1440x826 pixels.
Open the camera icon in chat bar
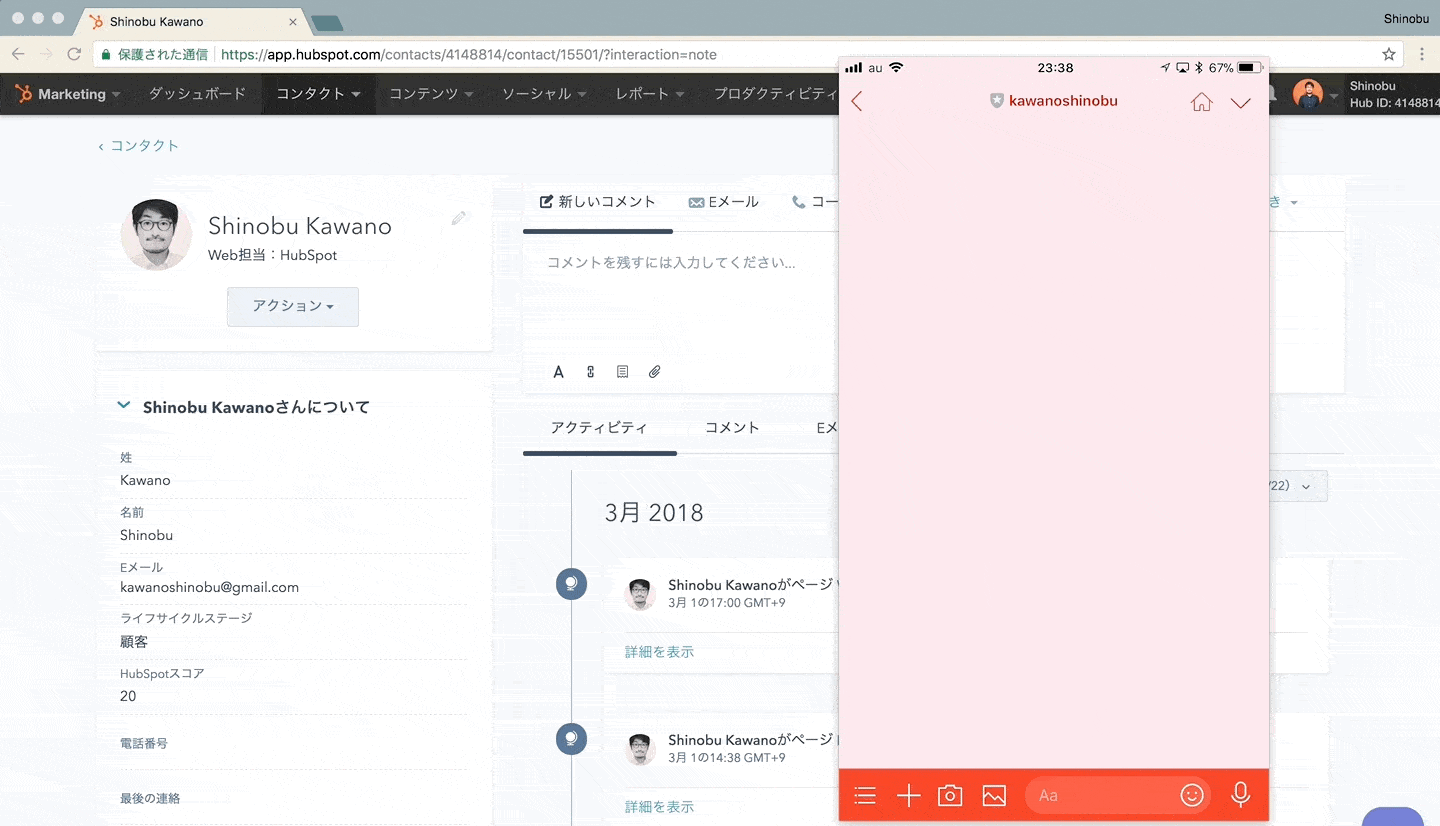tap(950, 795)
